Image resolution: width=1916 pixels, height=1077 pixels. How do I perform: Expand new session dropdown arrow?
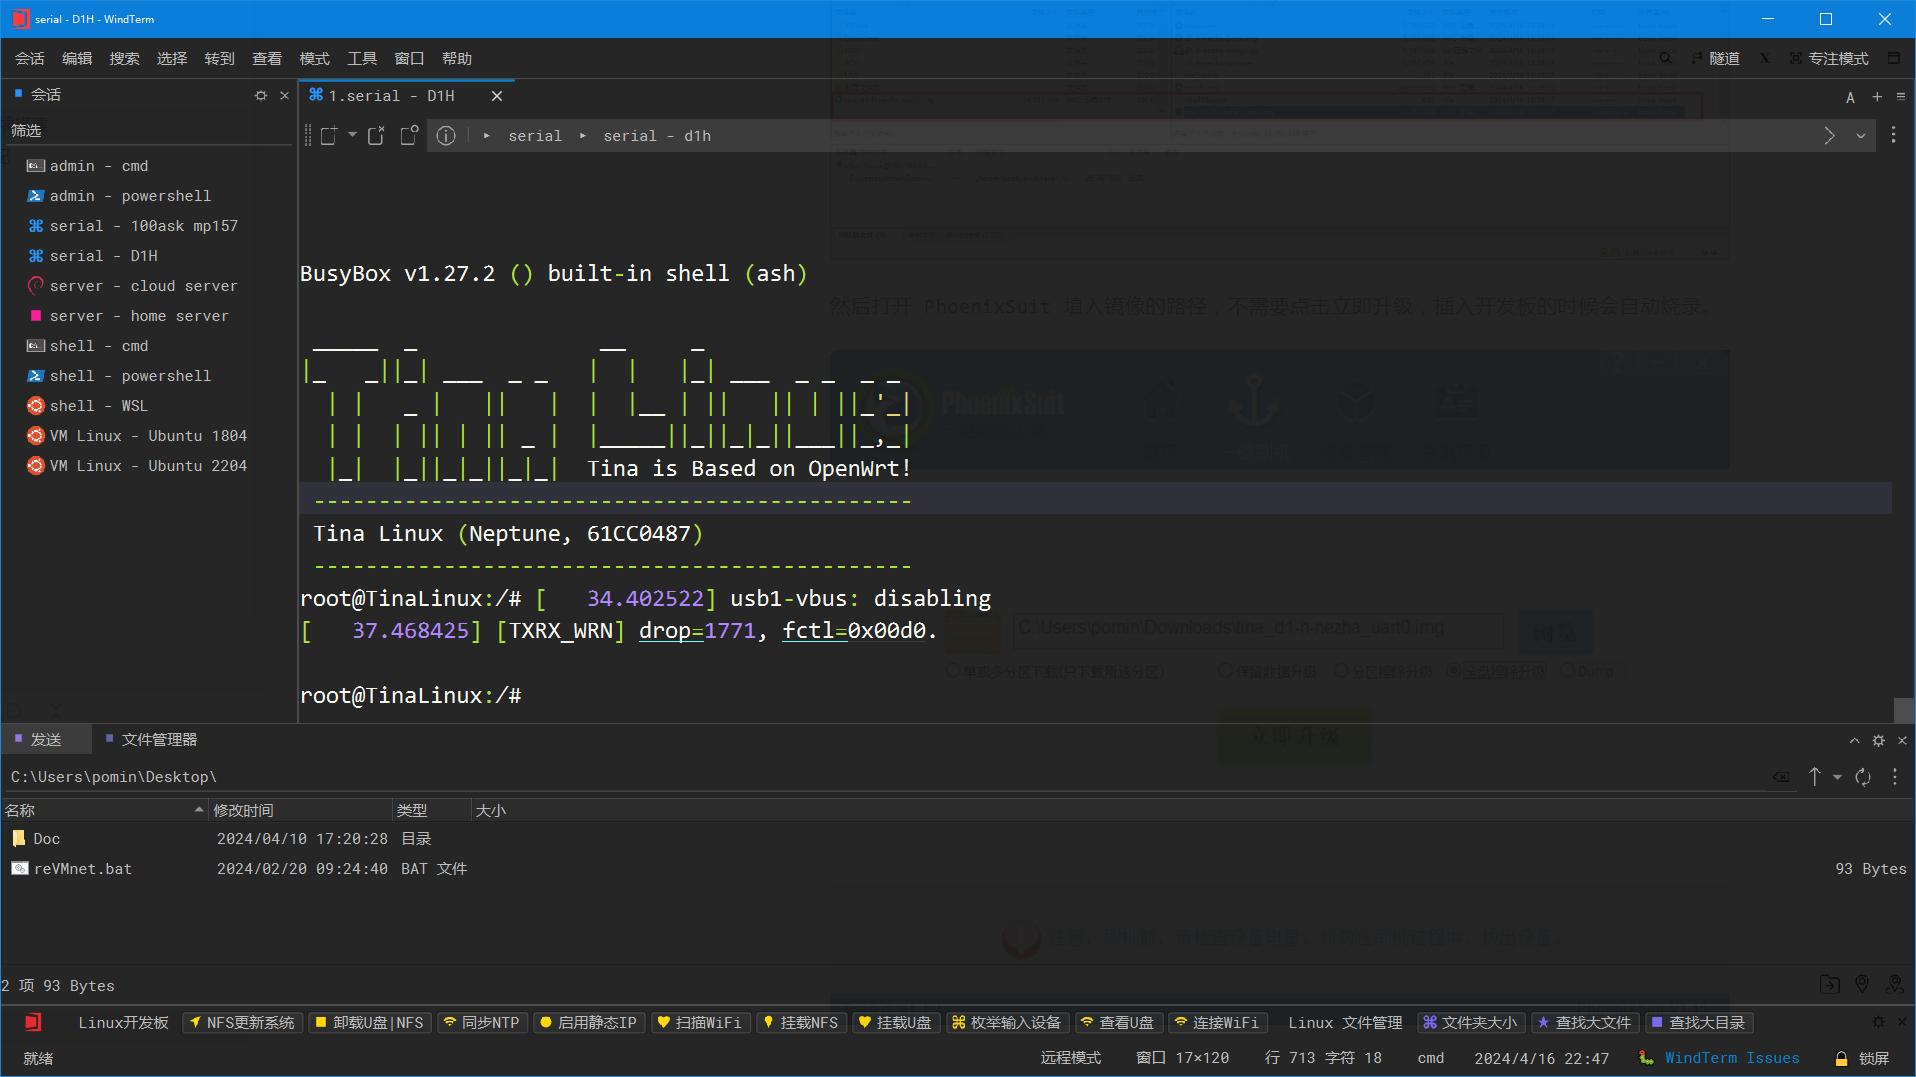352,135
